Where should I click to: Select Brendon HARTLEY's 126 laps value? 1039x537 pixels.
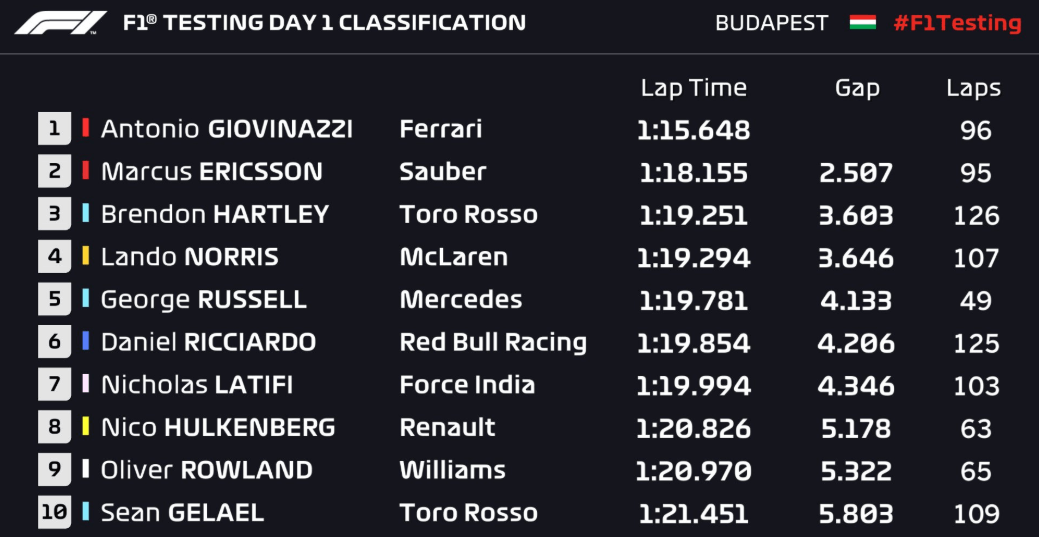[x=976, y=215]
